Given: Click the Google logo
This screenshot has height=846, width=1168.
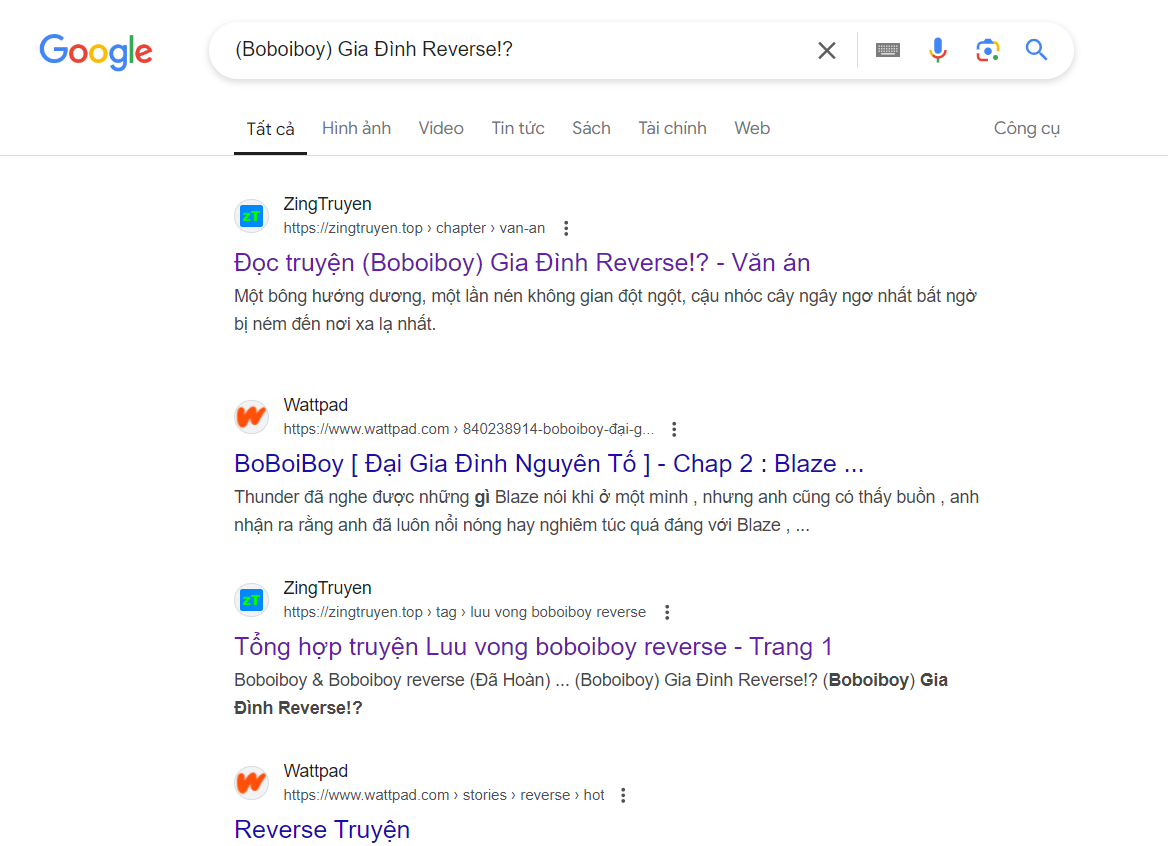Looking at the screenshot, I should [x=96, y=51].
